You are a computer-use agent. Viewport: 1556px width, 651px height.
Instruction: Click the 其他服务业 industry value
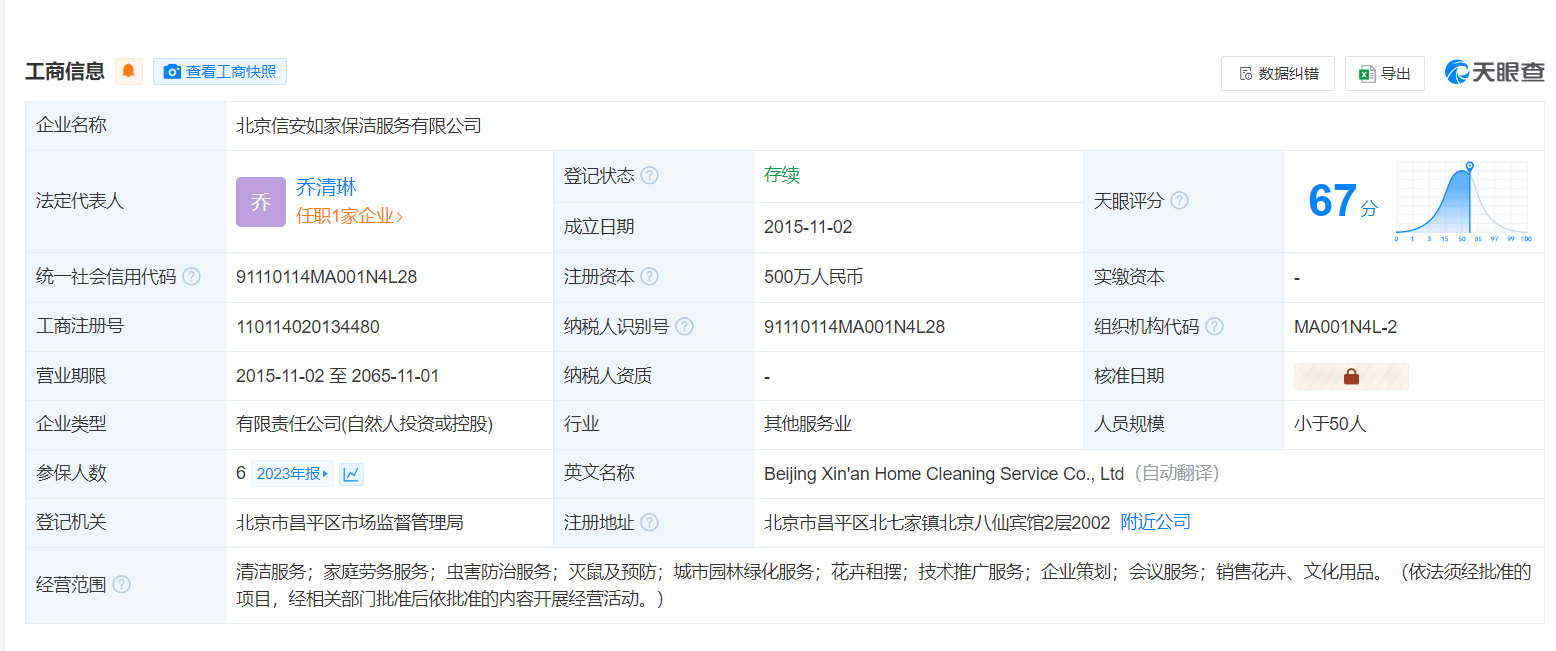tap(808, 424)
